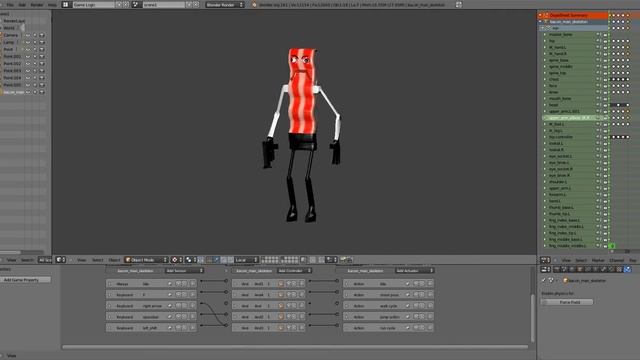Click the Blender logo icon in the info bar
This screenshot has width=640, height=360.
[254, 5]
